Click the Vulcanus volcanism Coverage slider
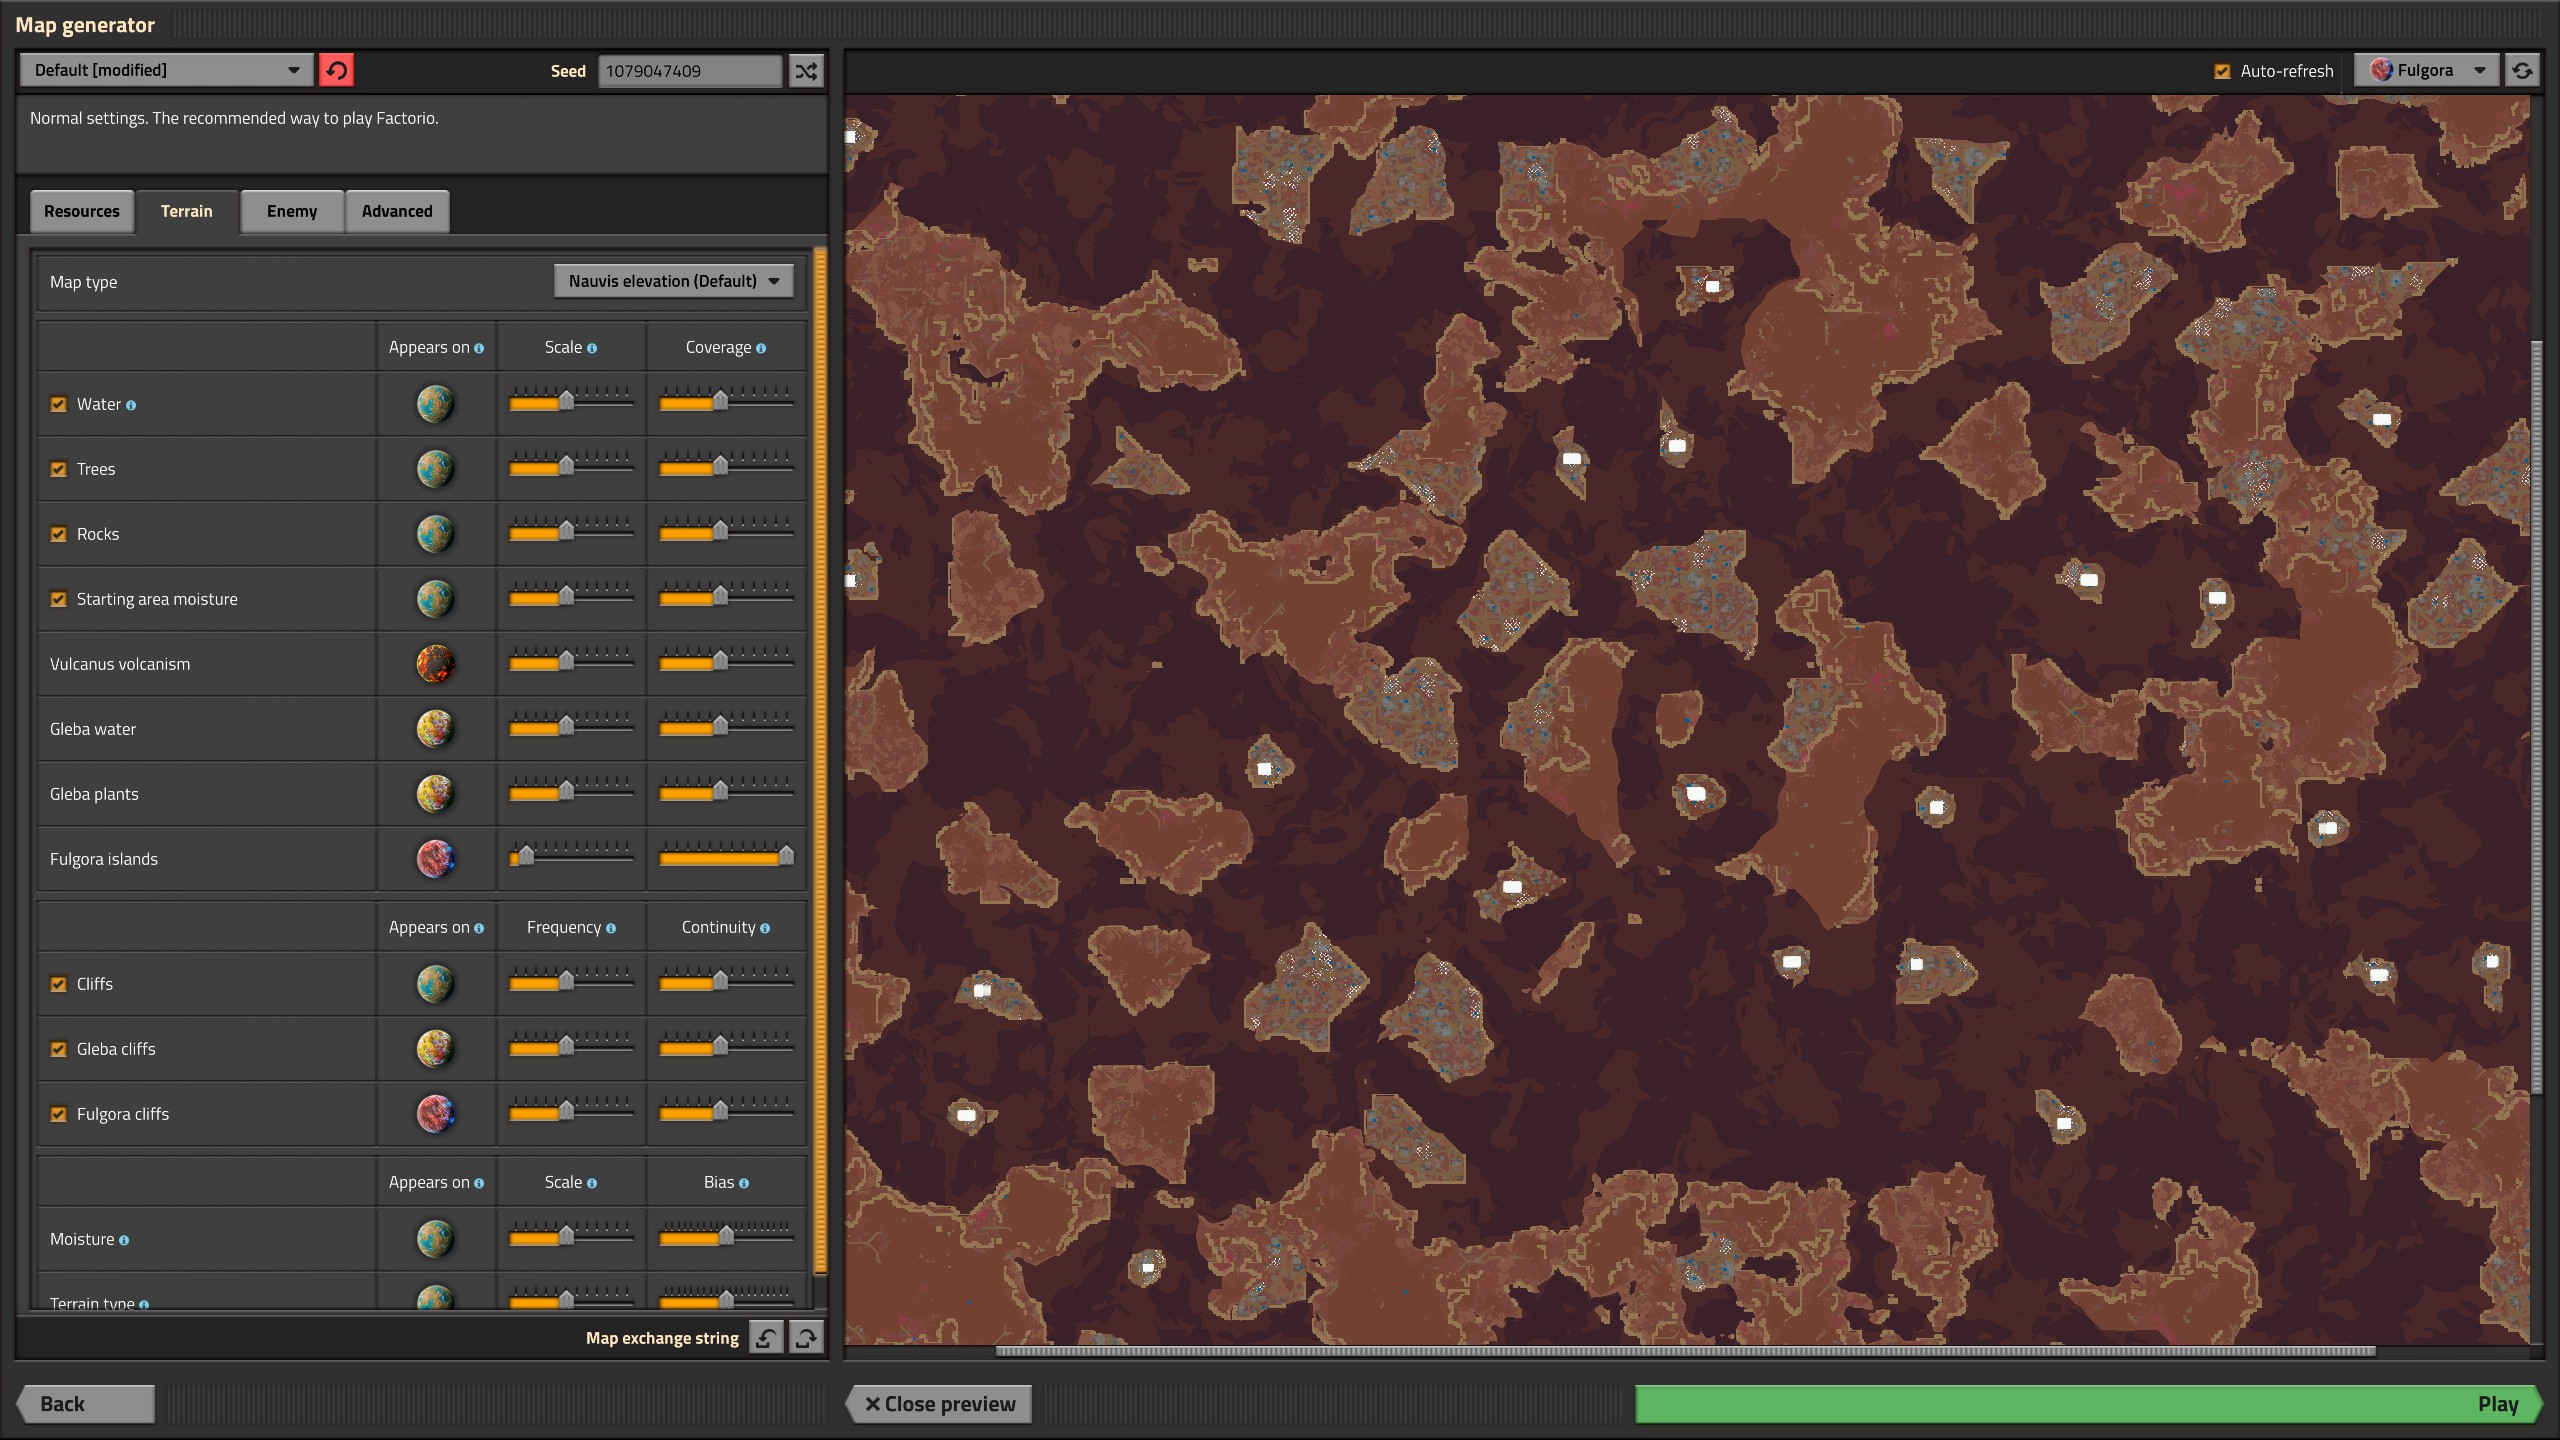The height and width of the screenshot is (1440, 2560). click(x=726, y=661)
